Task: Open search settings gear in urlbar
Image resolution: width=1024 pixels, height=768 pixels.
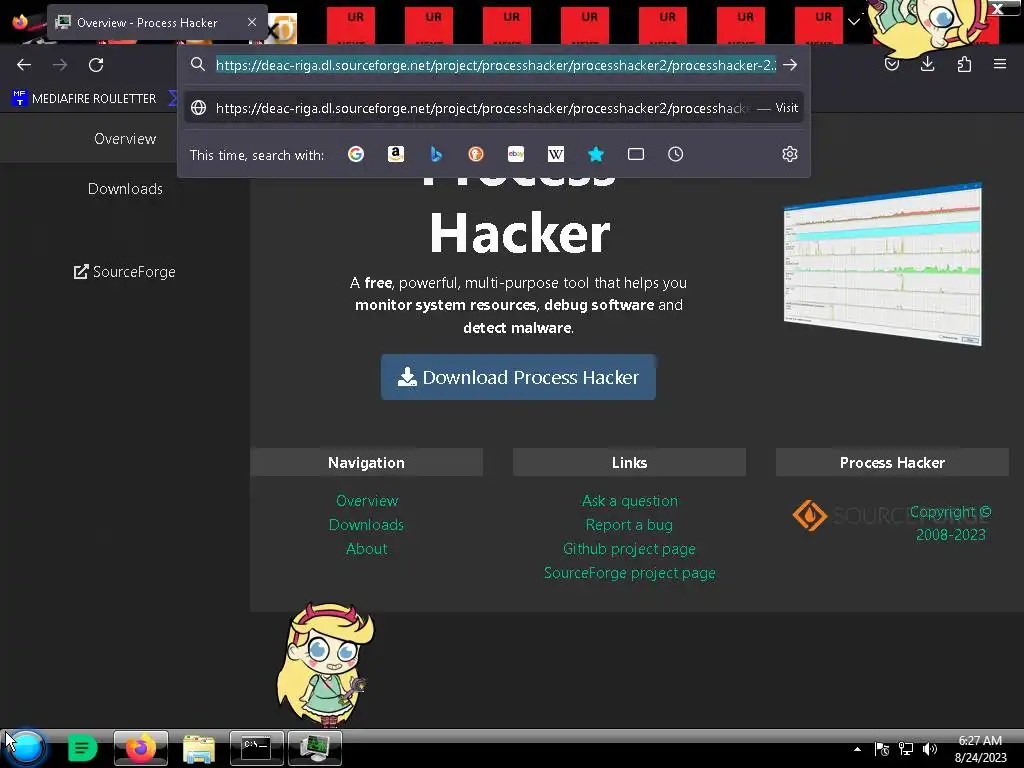Action: 790,154
